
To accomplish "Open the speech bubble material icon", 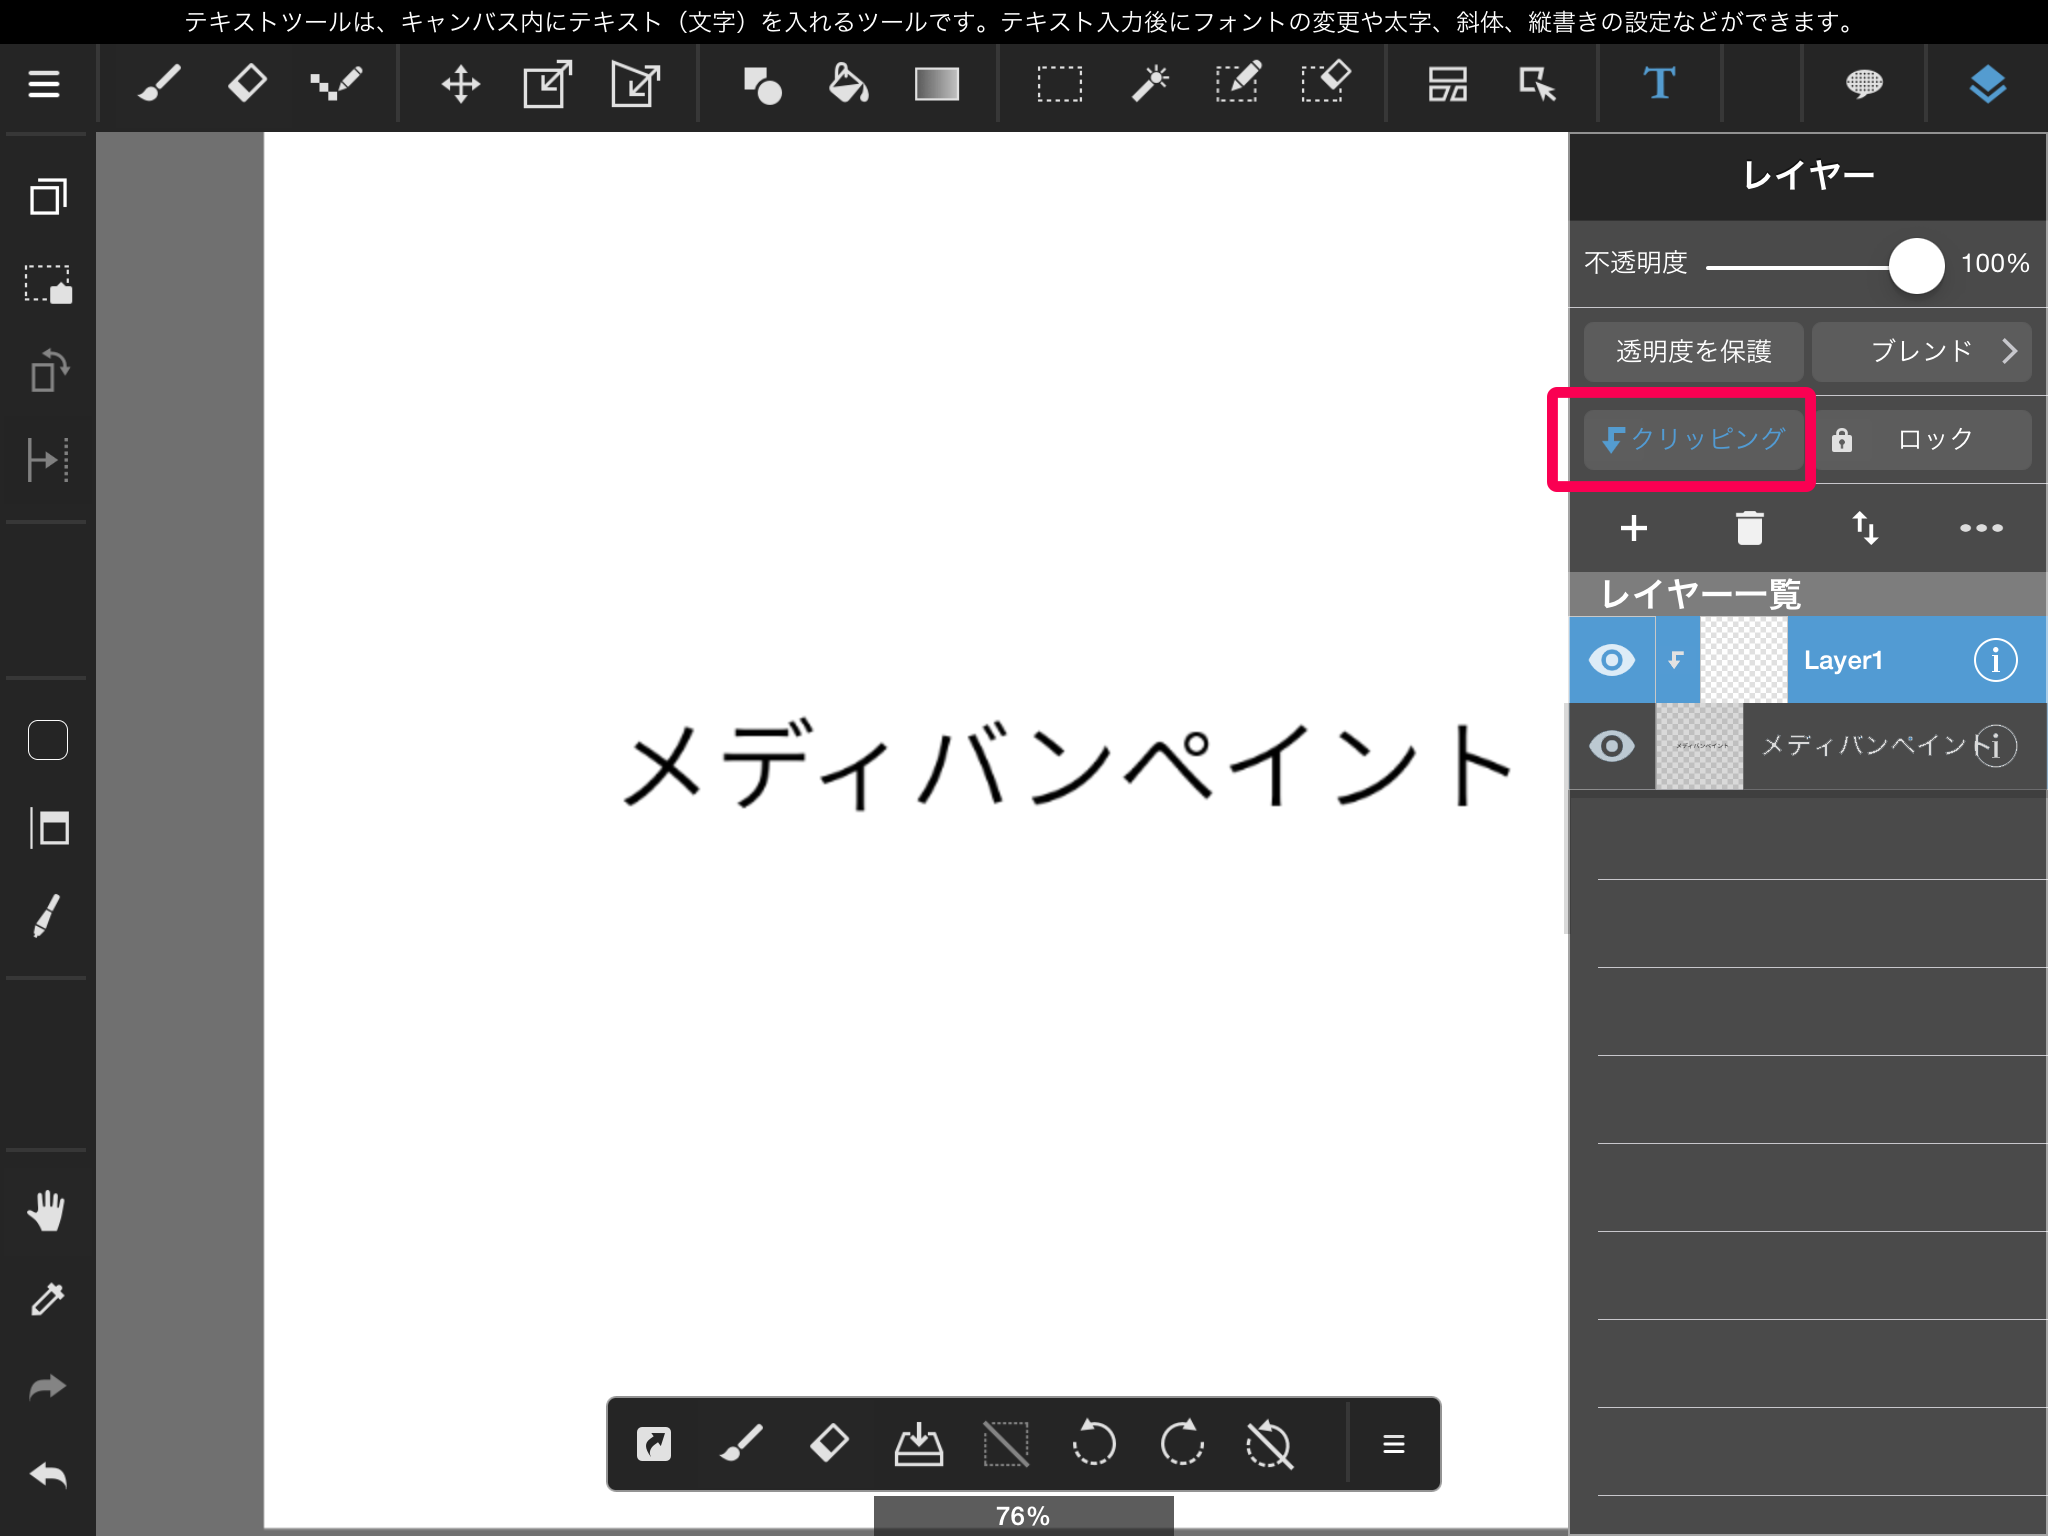I will (1864, 85).
